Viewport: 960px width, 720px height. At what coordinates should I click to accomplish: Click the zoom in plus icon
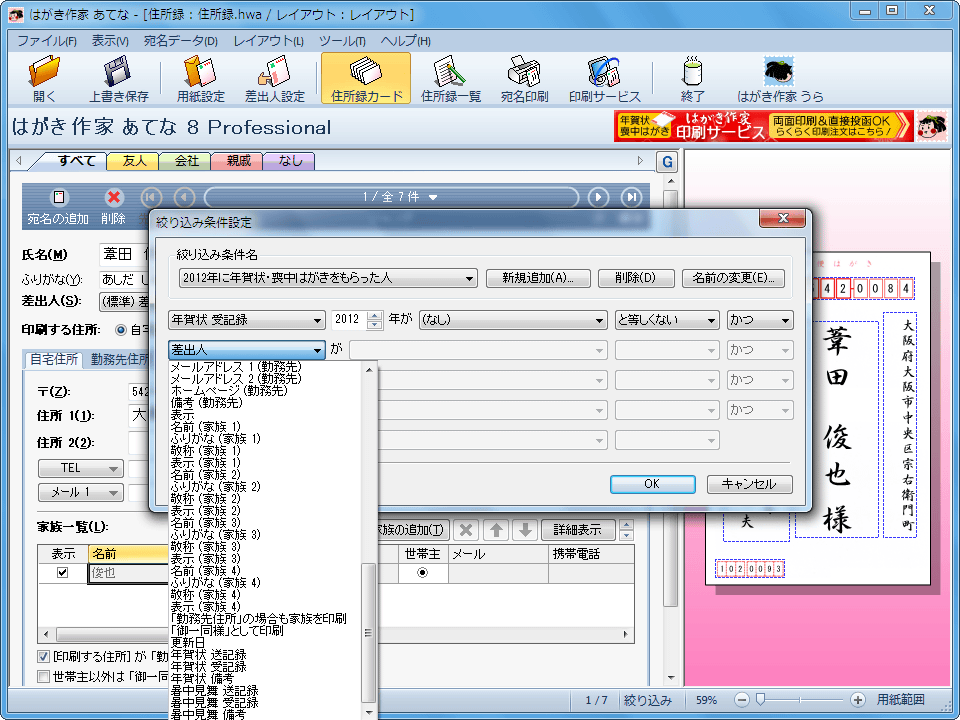[857, 700]
